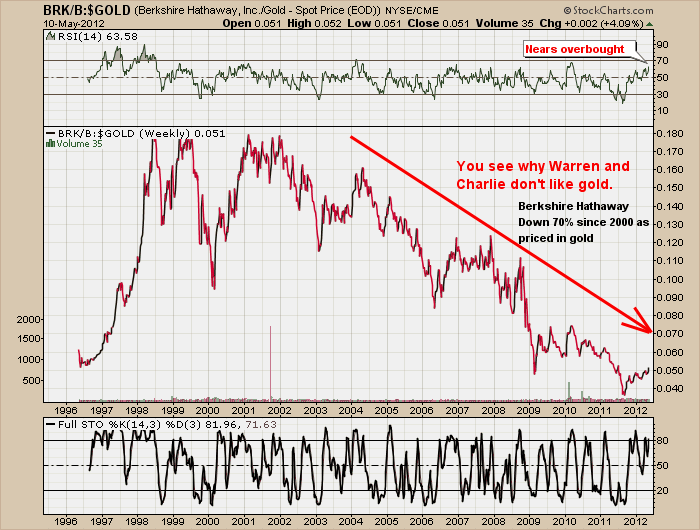Viewport: 700px width, 530px height.
Task: Click 2008 under the price chart
Action: point(493,410)
